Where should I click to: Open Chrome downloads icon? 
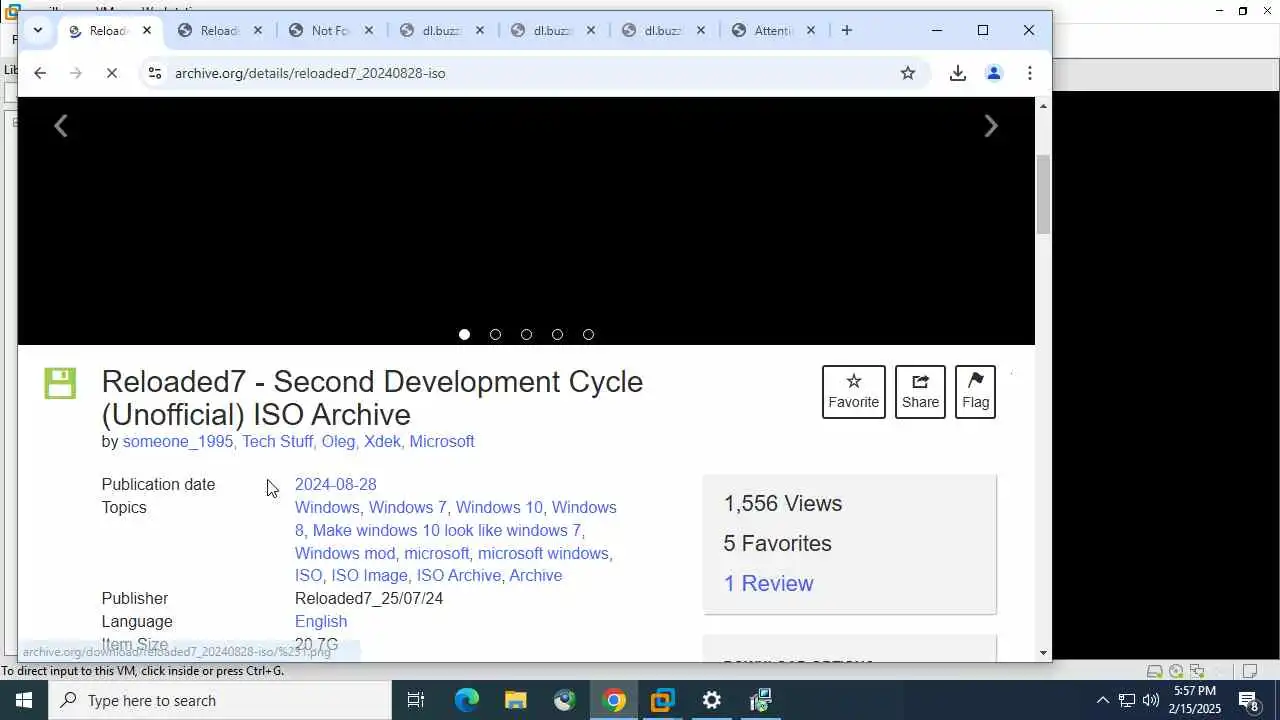pyautogui.click(x=957, y=73)
